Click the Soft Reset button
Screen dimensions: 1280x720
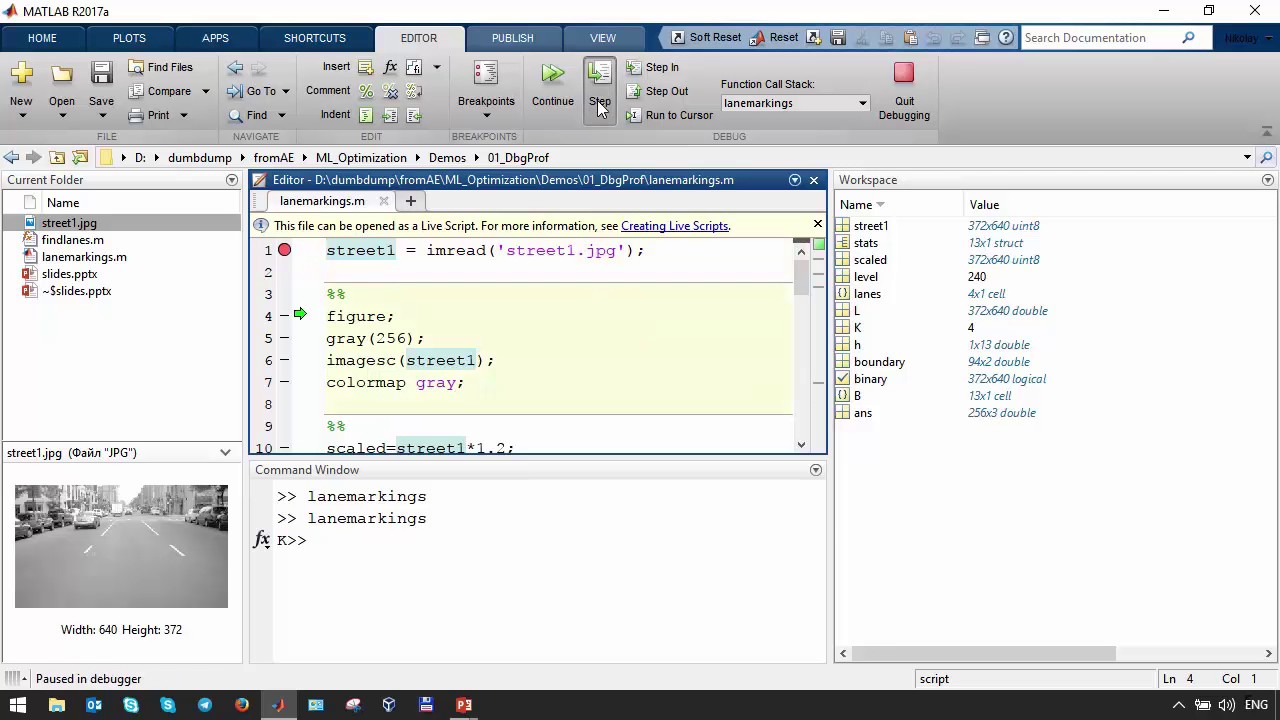[706, 38]
